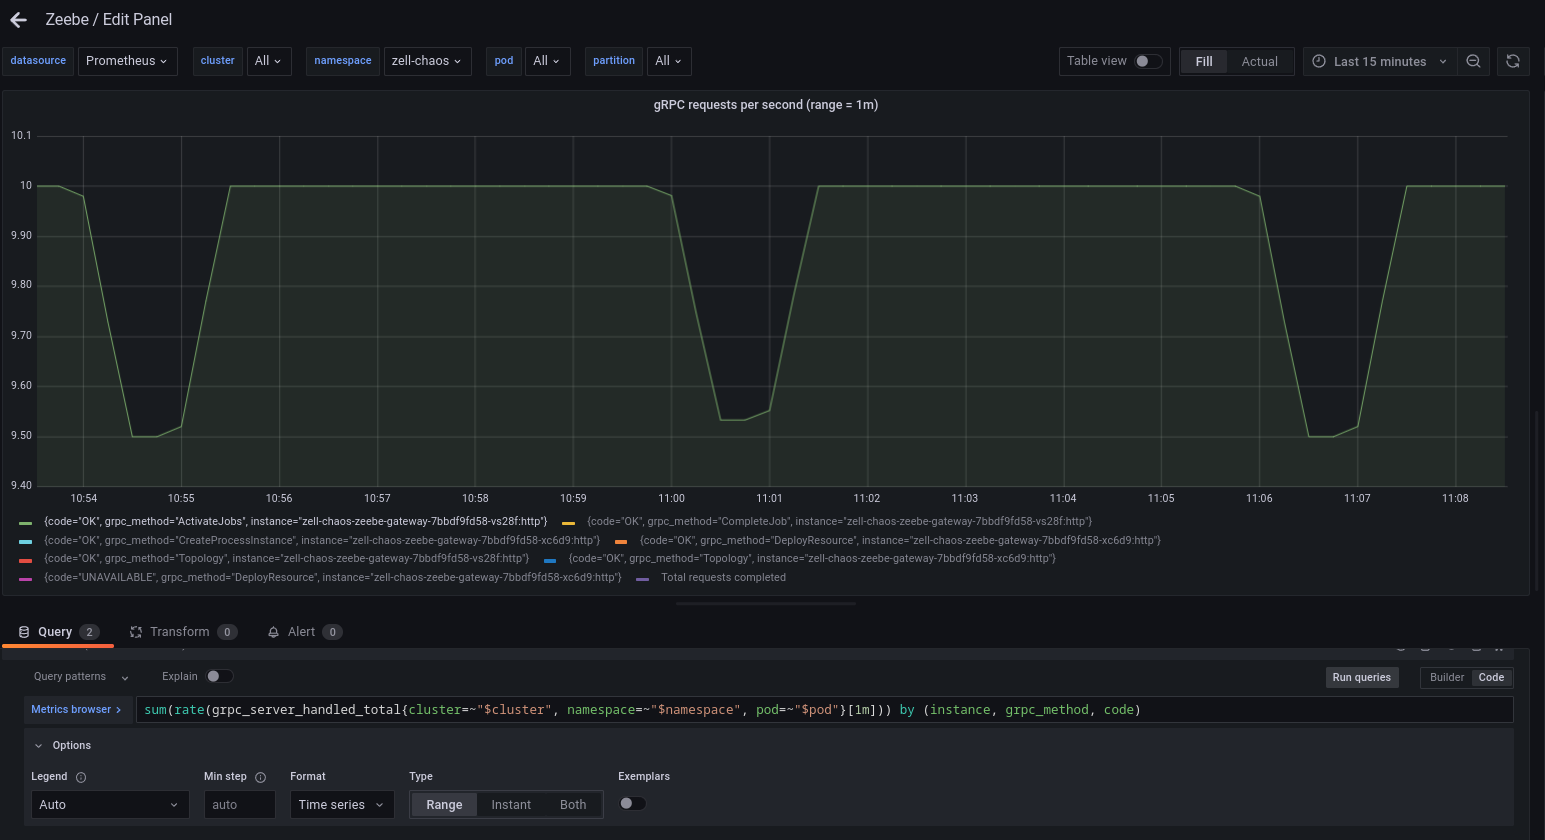Set panel display to Fill

point(1204,61)
